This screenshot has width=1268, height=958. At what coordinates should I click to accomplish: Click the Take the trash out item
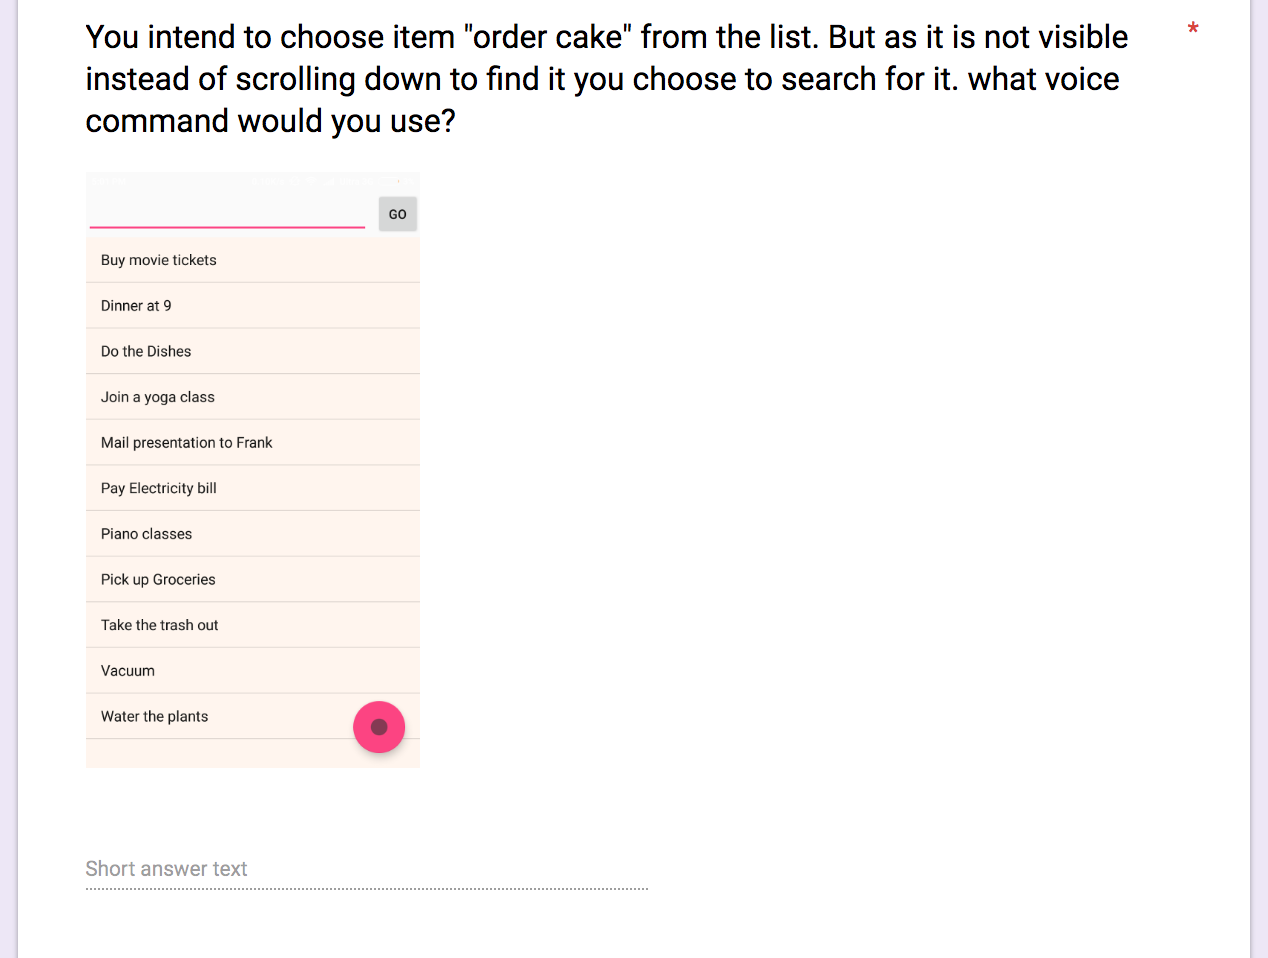(253, 625)
